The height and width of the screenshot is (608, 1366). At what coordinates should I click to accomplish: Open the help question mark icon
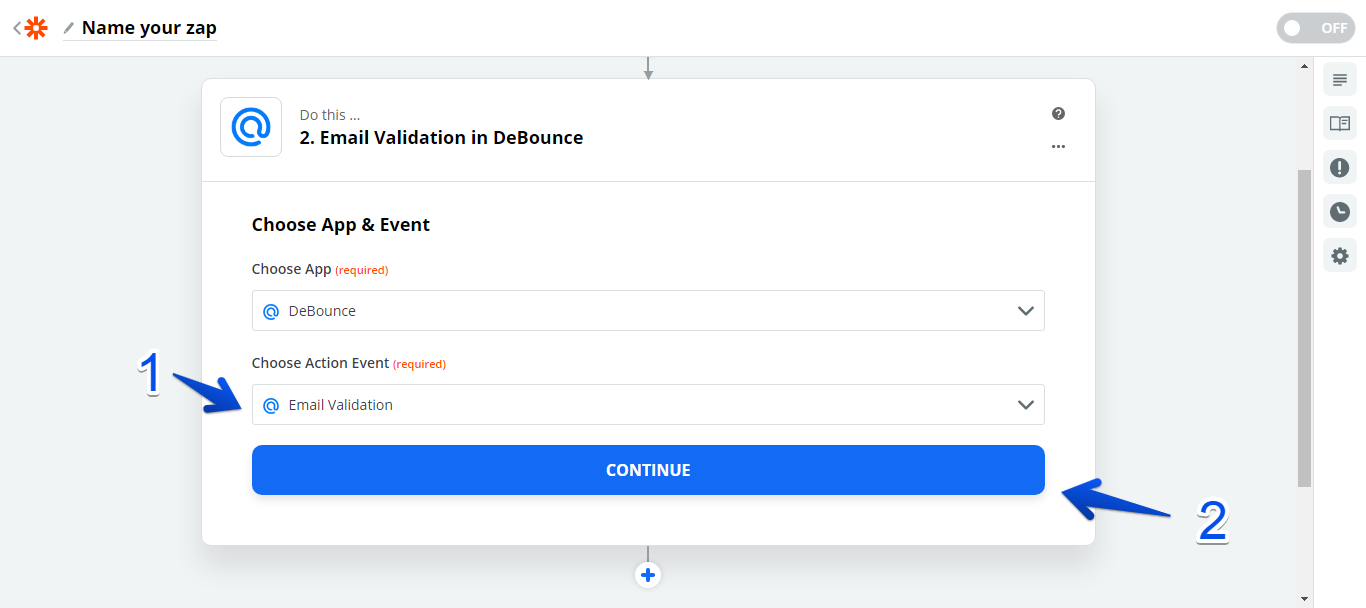click(x=1058, y=114)
